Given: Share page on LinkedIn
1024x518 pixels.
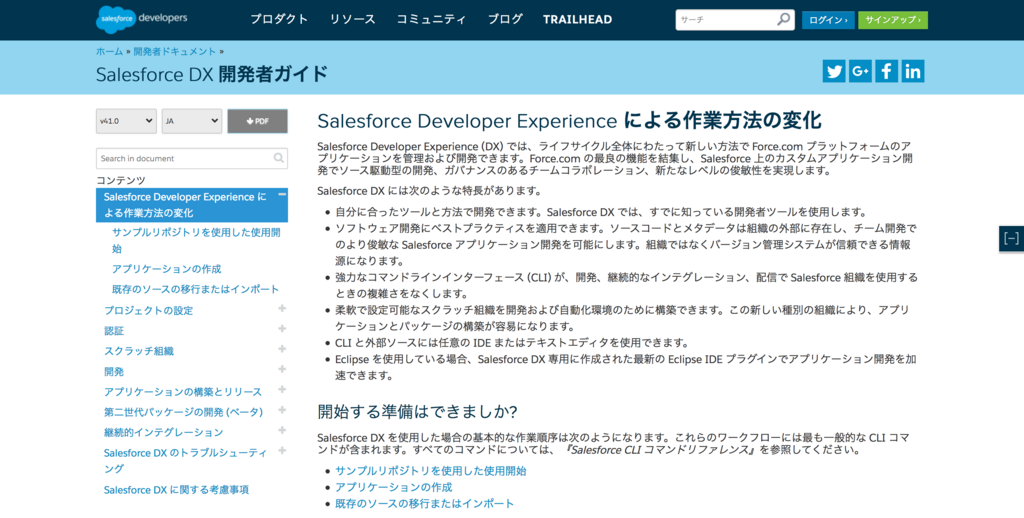Looking at the screenshot, I should (x=913, y=71).
